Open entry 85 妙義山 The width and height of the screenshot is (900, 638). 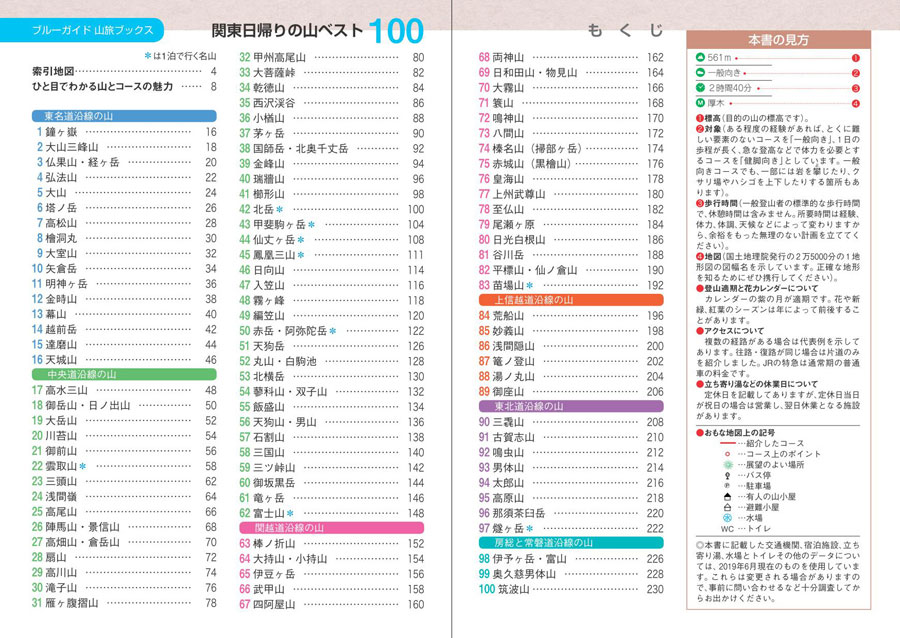tap(571, 331)
